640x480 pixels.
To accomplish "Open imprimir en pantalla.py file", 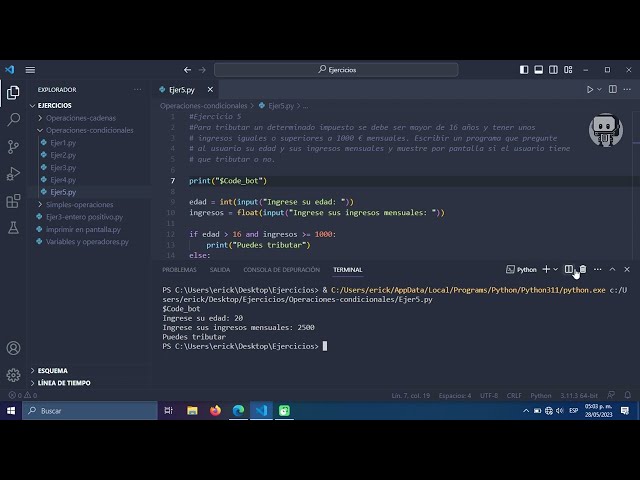I will point(83,229).
